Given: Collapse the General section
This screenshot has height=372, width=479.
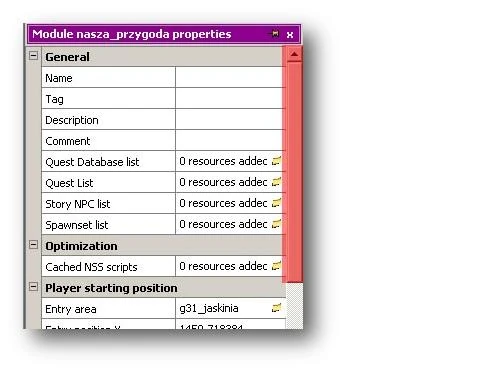Looking at the screenshot, I should click(33, 55).
